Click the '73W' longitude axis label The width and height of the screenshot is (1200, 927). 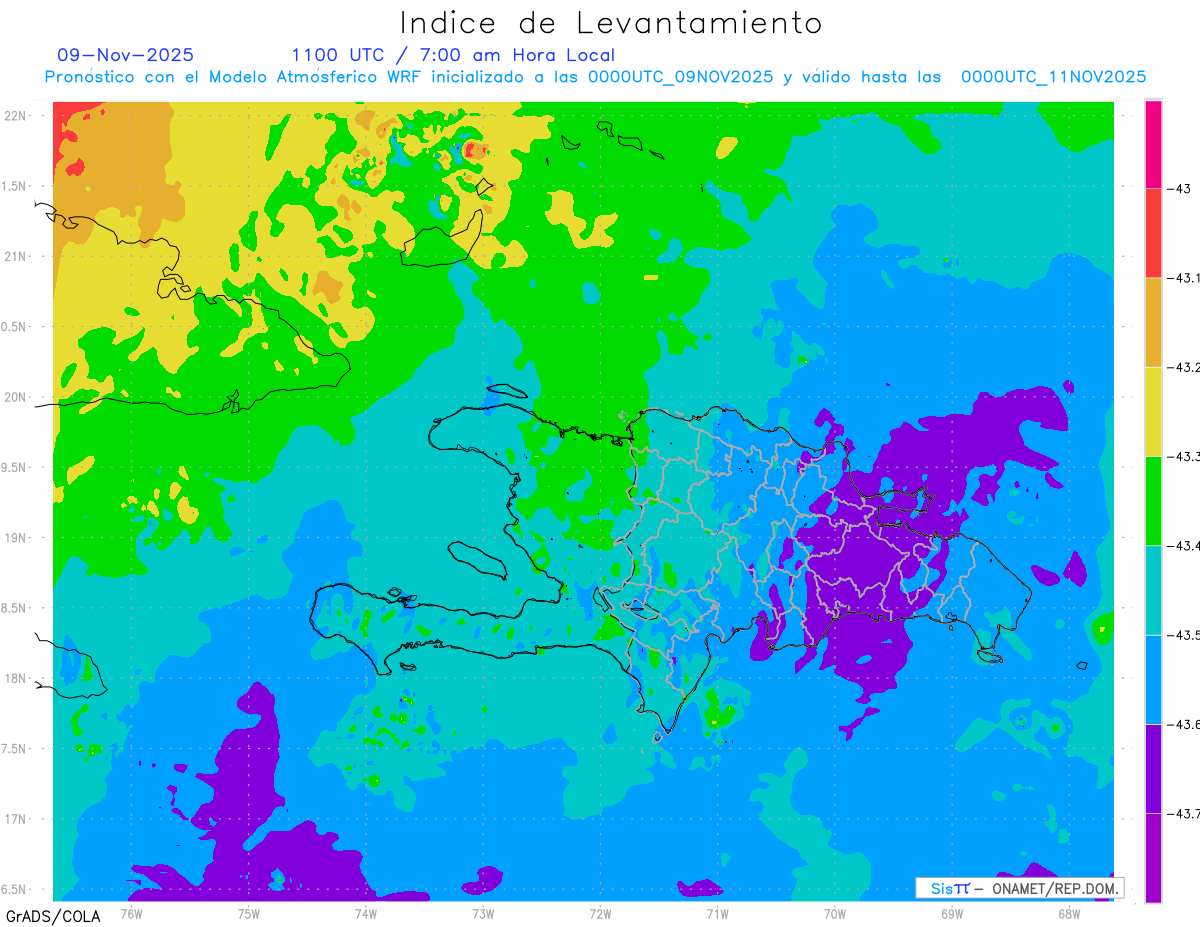483,913
